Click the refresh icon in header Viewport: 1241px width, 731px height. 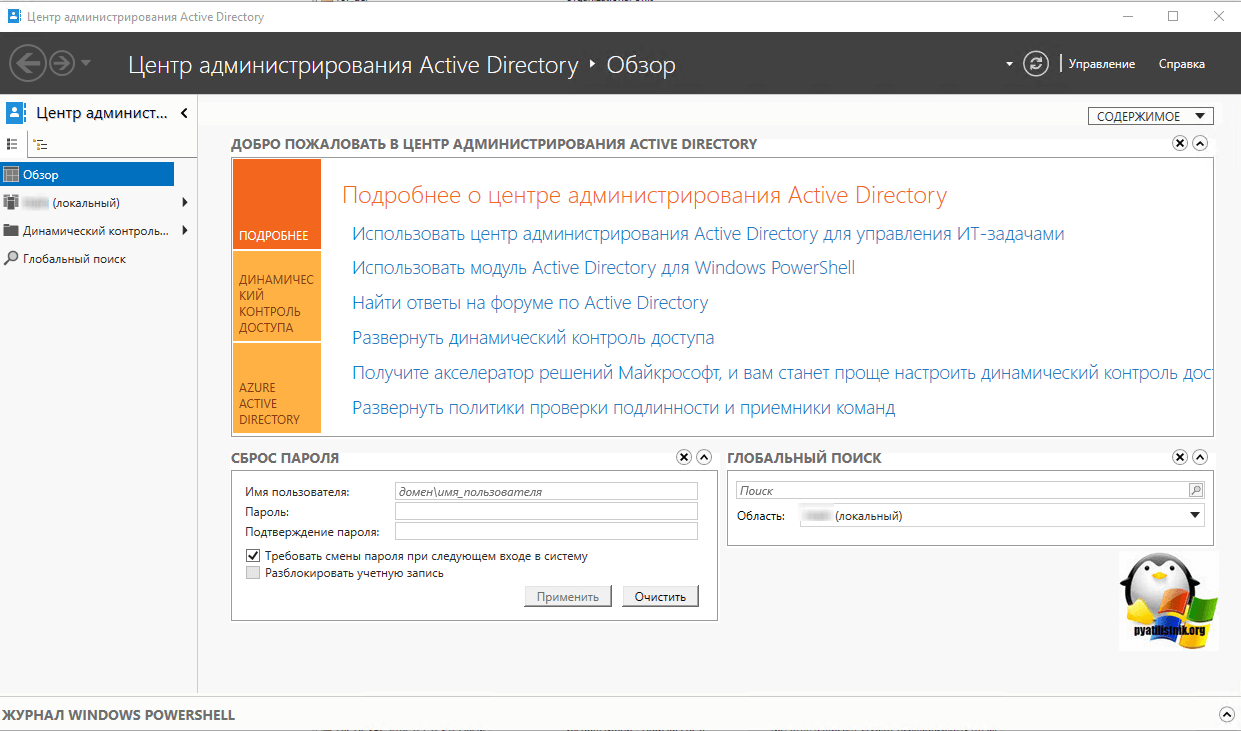1037,64
